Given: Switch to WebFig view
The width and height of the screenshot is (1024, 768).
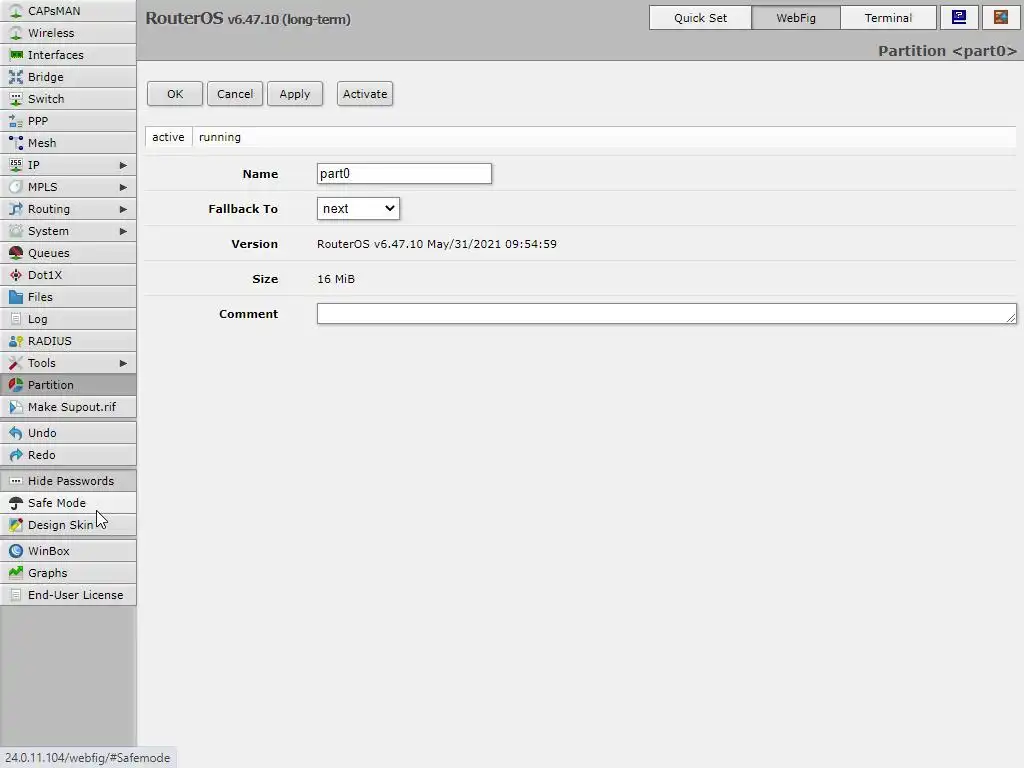Looking at the screenshot, I should click(x=795, y=18).
